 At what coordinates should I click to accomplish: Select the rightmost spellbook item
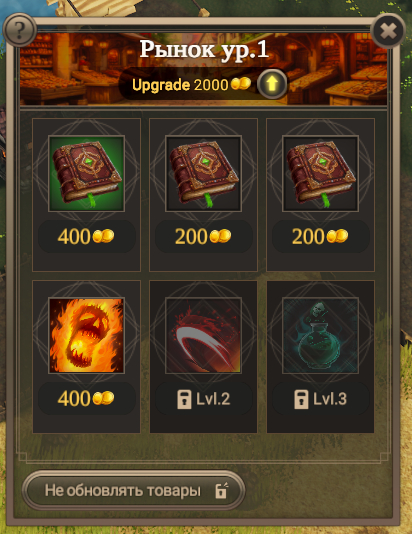(x=320, y=174)
